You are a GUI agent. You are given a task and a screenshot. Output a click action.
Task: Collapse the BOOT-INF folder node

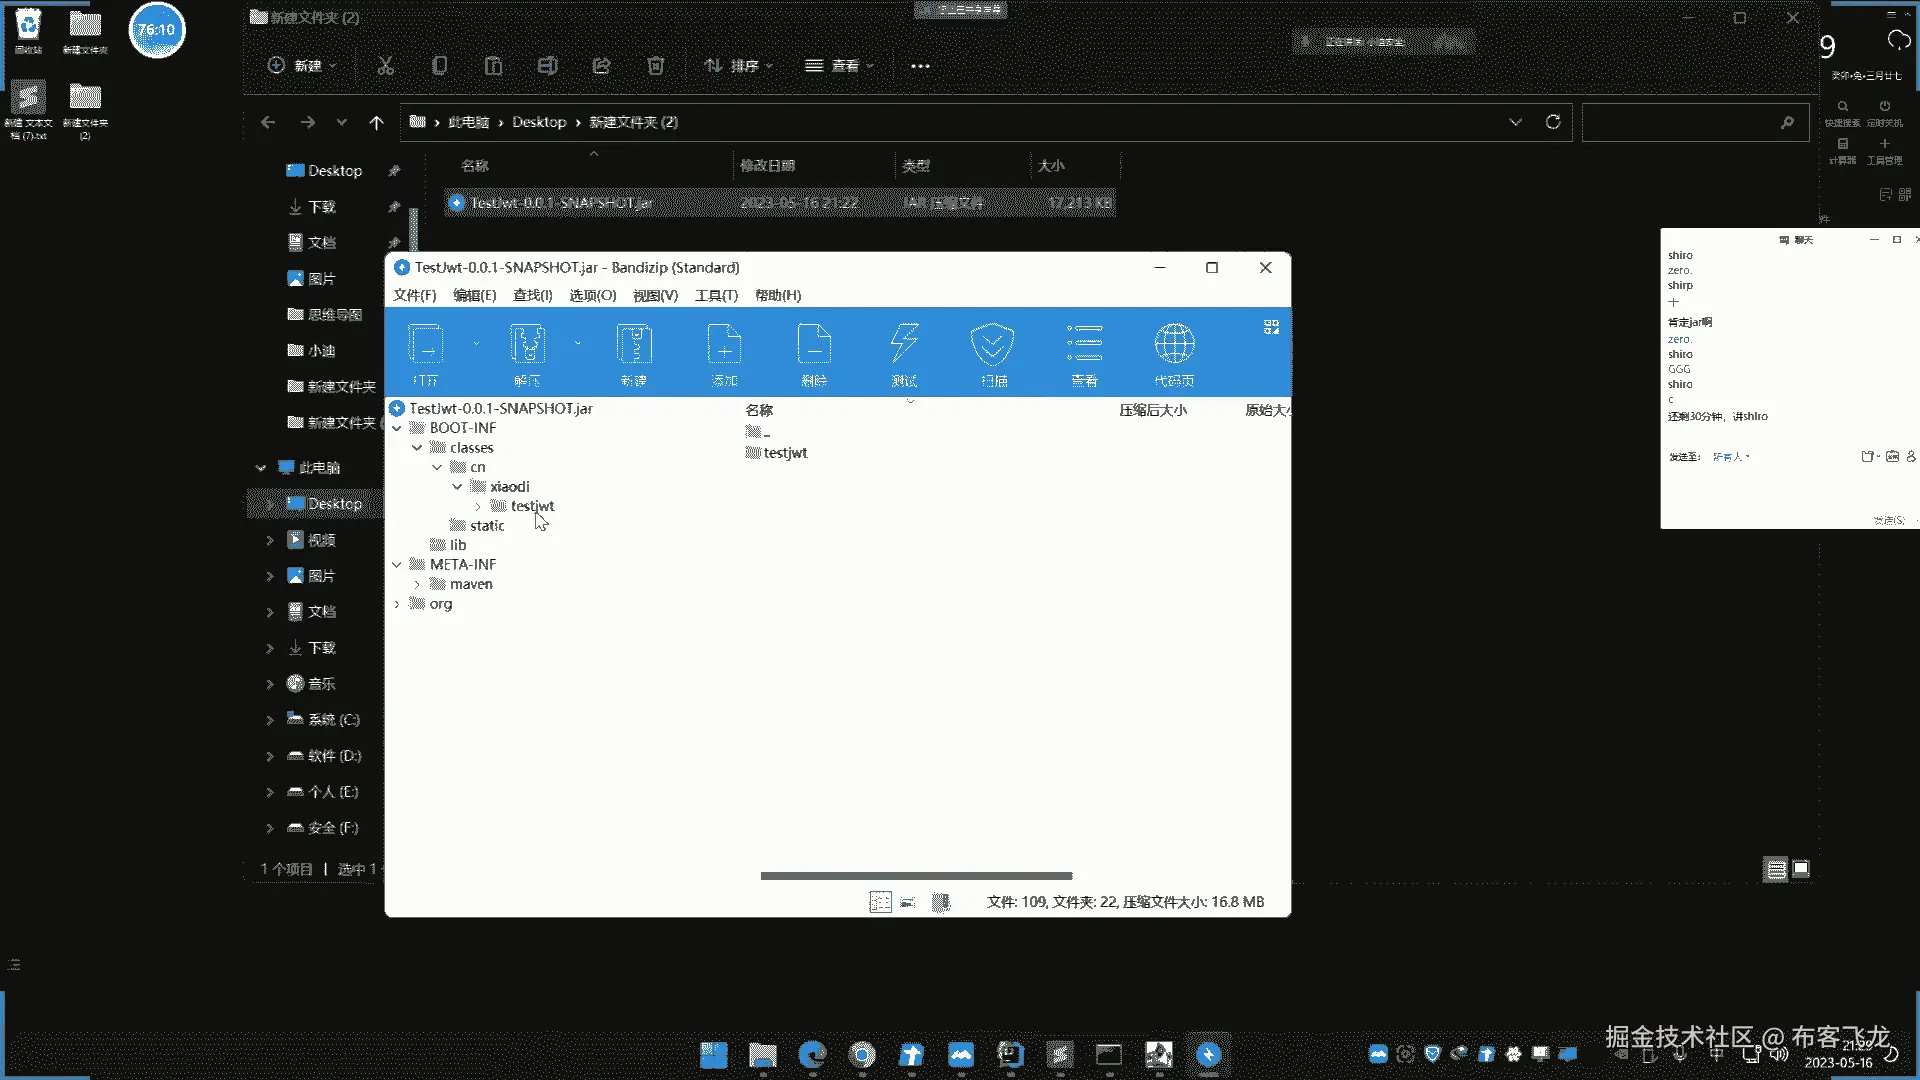397,428
